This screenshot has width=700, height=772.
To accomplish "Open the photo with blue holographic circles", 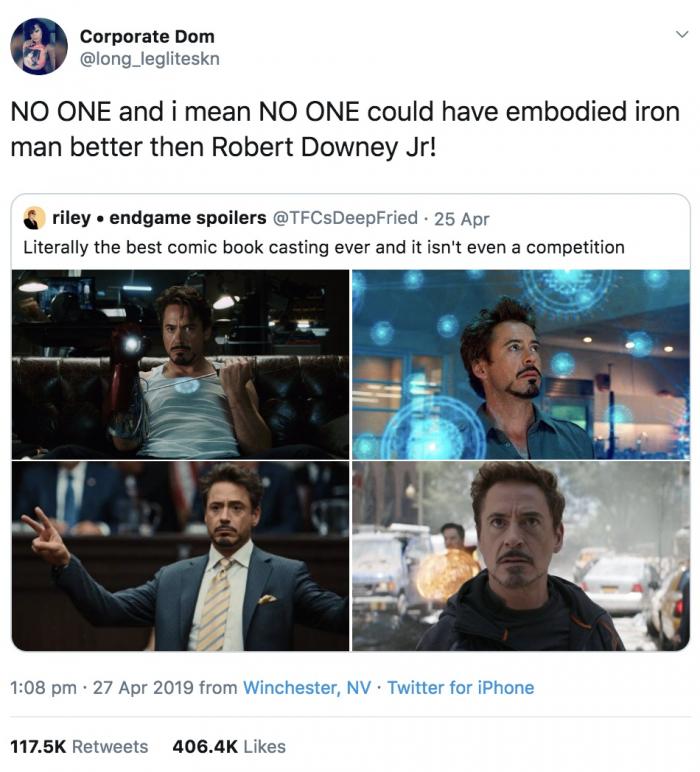I will 520,364.
